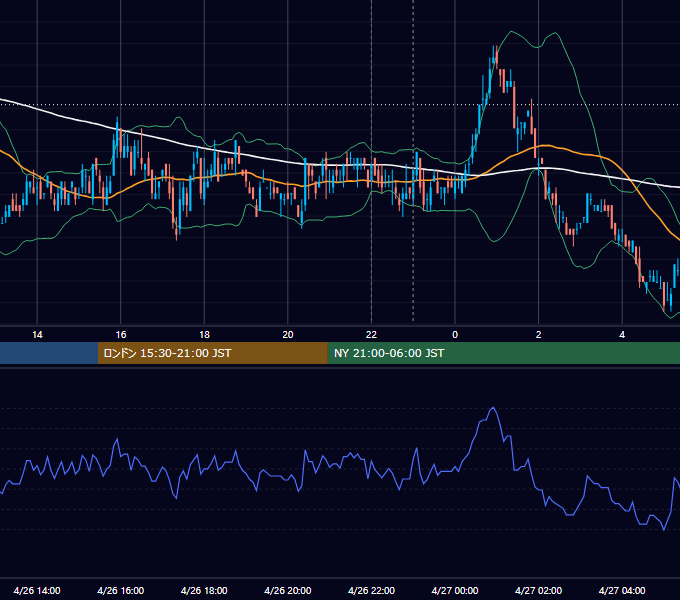The width and height of the screenshot is (680, 600).
Task: Click the 4 hour axis label
Action: click(x=622, y=335)
